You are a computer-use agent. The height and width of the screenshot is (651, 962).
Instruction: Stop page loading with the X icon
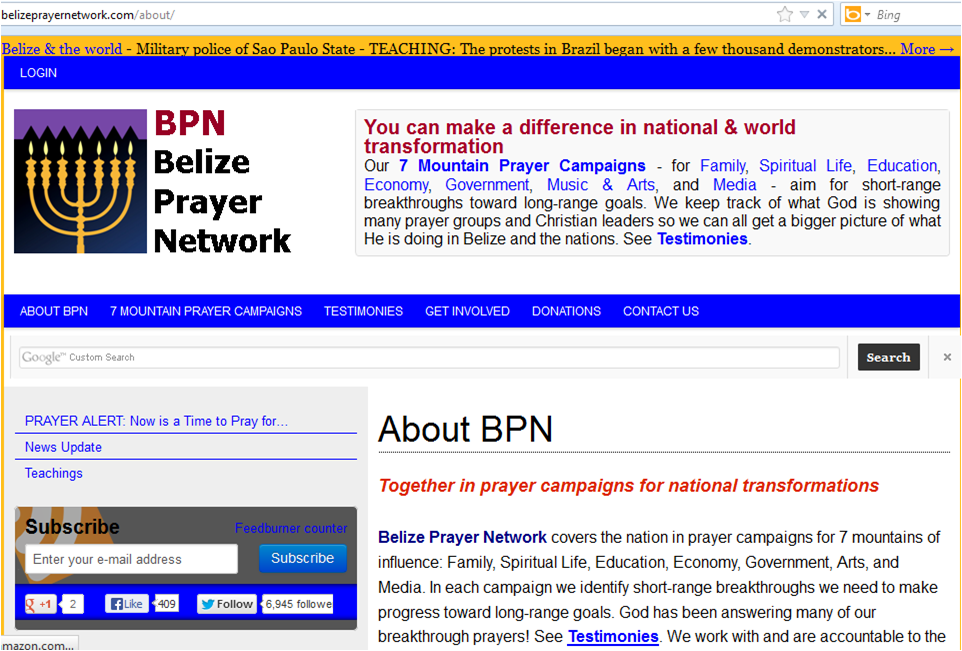[822, 14]
